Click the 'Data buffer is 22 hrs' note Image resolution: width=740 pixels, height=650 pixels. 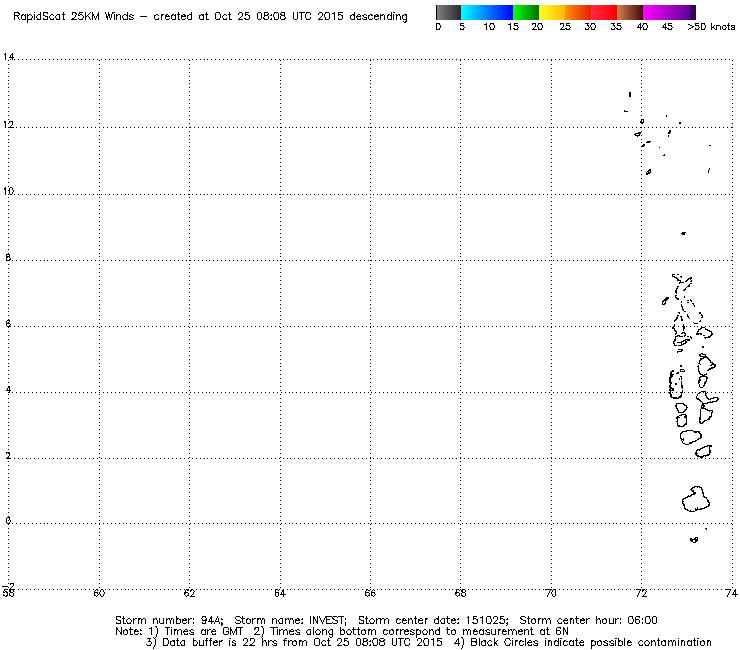[211, 642]
